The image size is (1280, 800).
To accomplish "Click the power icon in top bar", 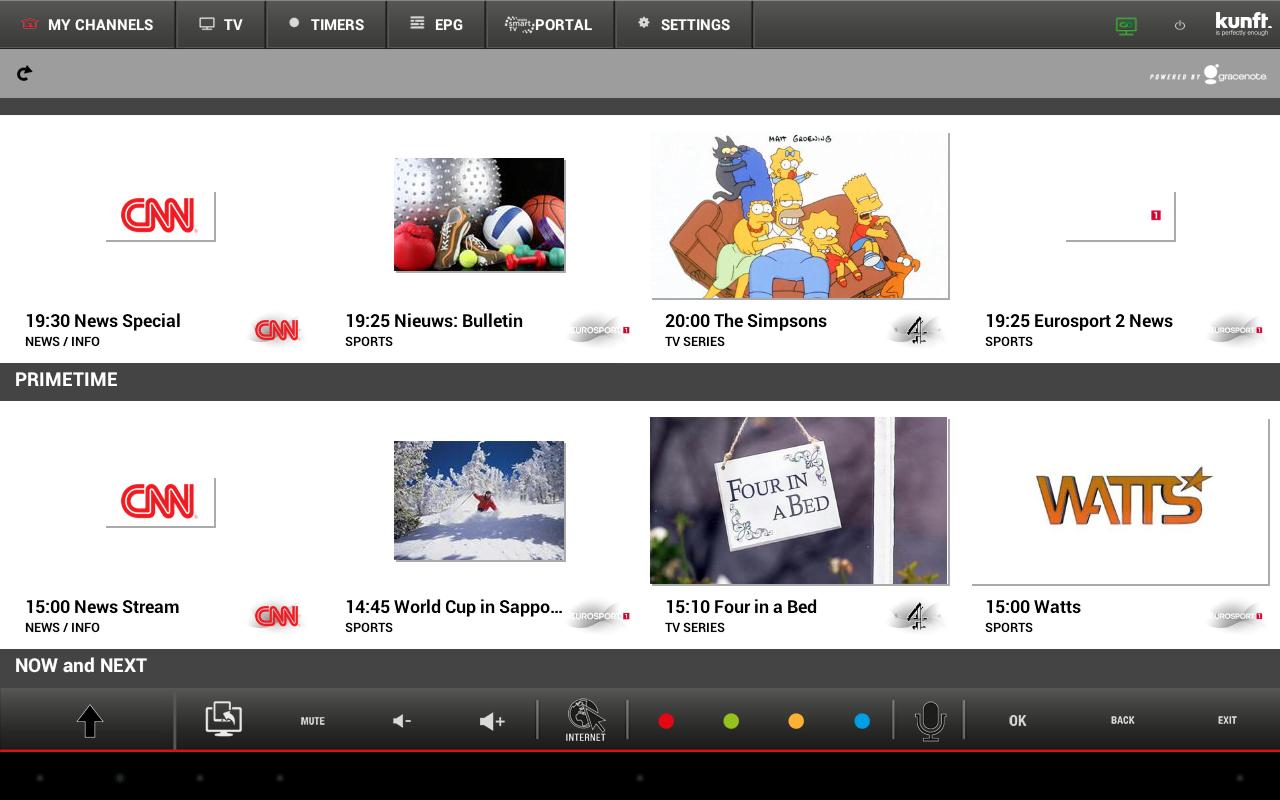I will [1180, 26].
